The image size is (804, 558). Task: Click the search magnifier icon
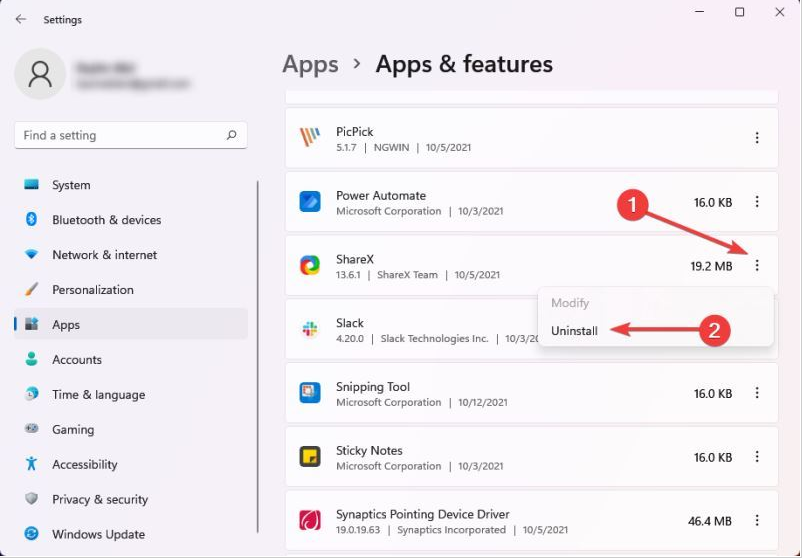point(232,135)
